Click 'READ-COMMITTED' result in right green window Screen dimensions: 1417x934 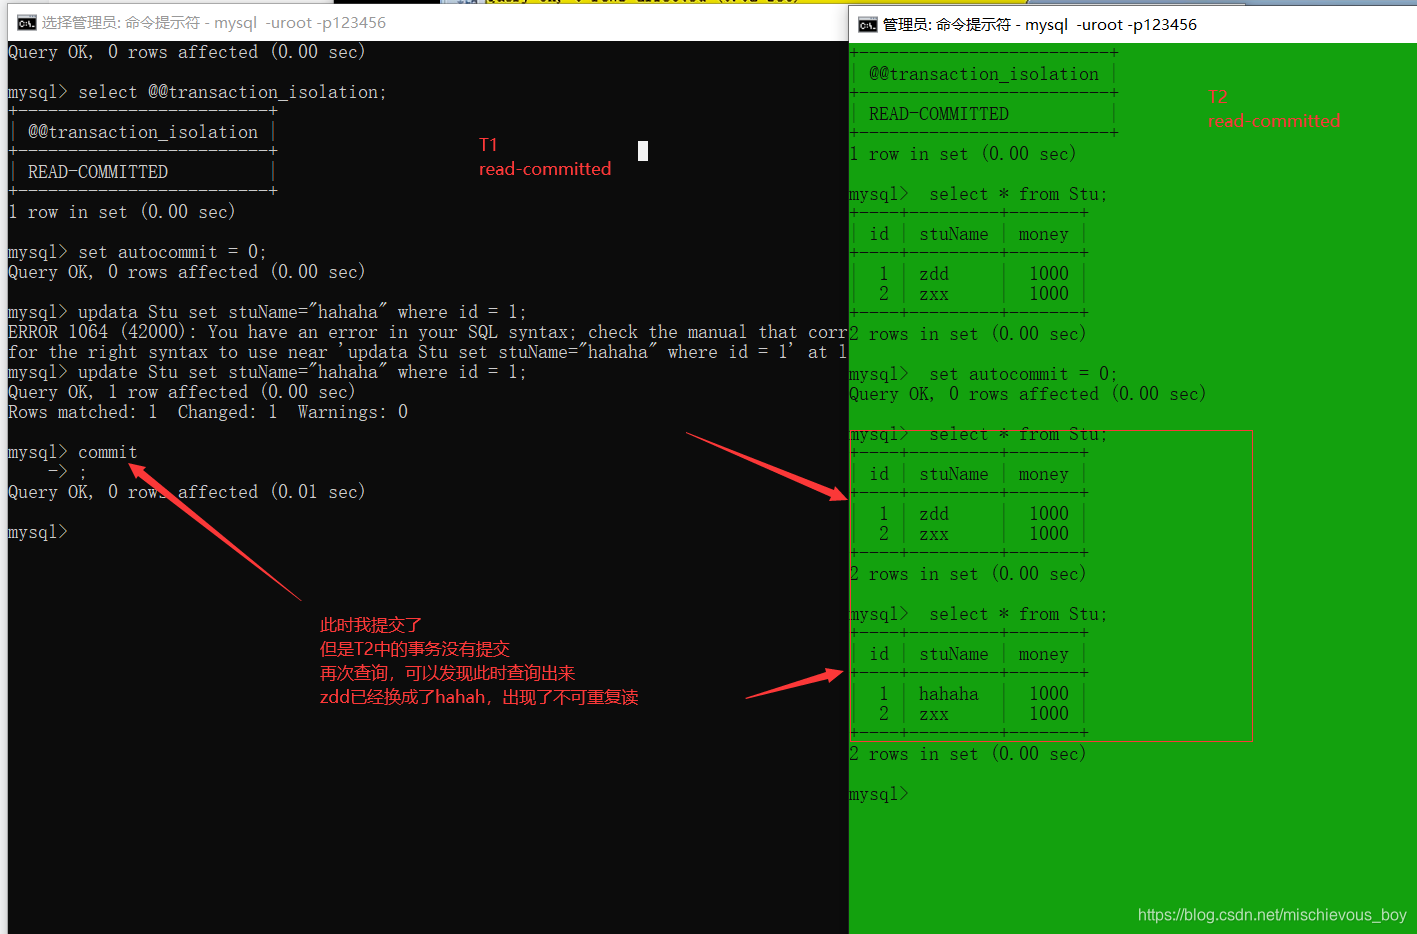pos(939,114)
